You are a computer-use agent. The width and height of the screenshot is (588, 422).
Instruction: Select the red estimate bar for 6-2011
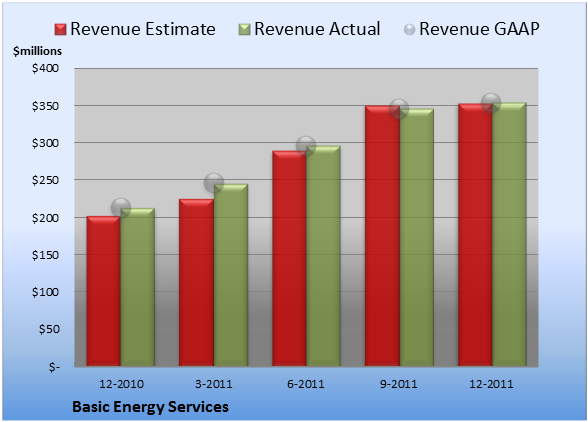coord(289,258)
